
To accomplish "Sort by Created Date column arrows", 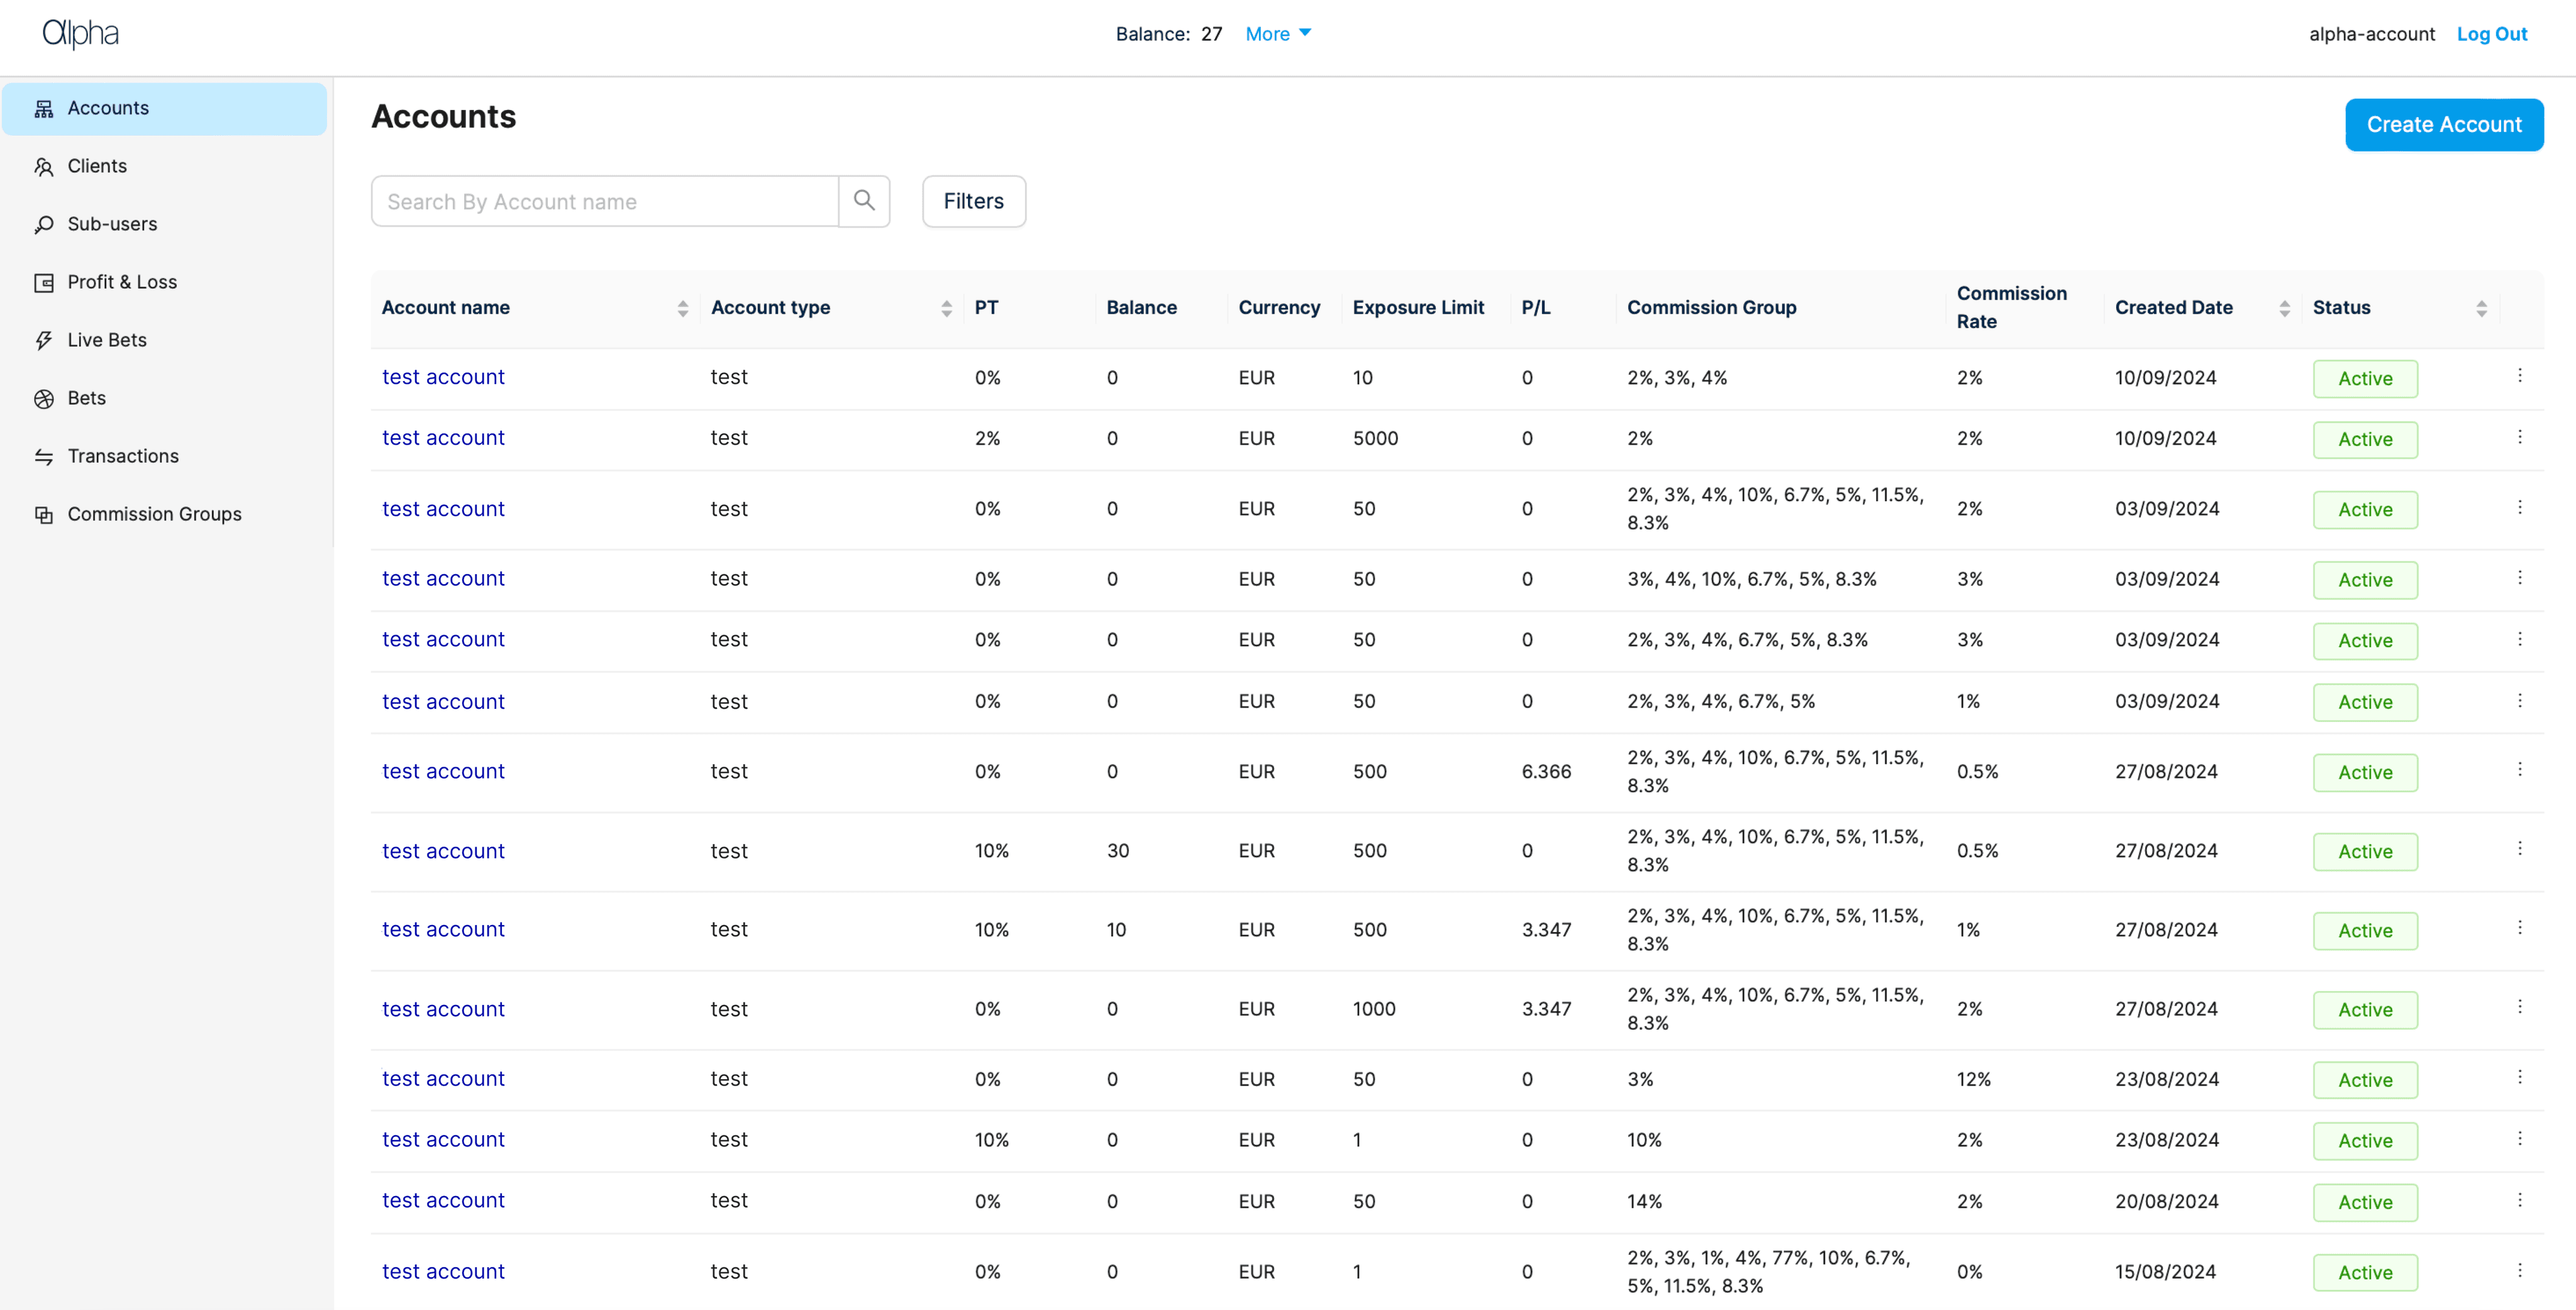I will (2284, 309).
